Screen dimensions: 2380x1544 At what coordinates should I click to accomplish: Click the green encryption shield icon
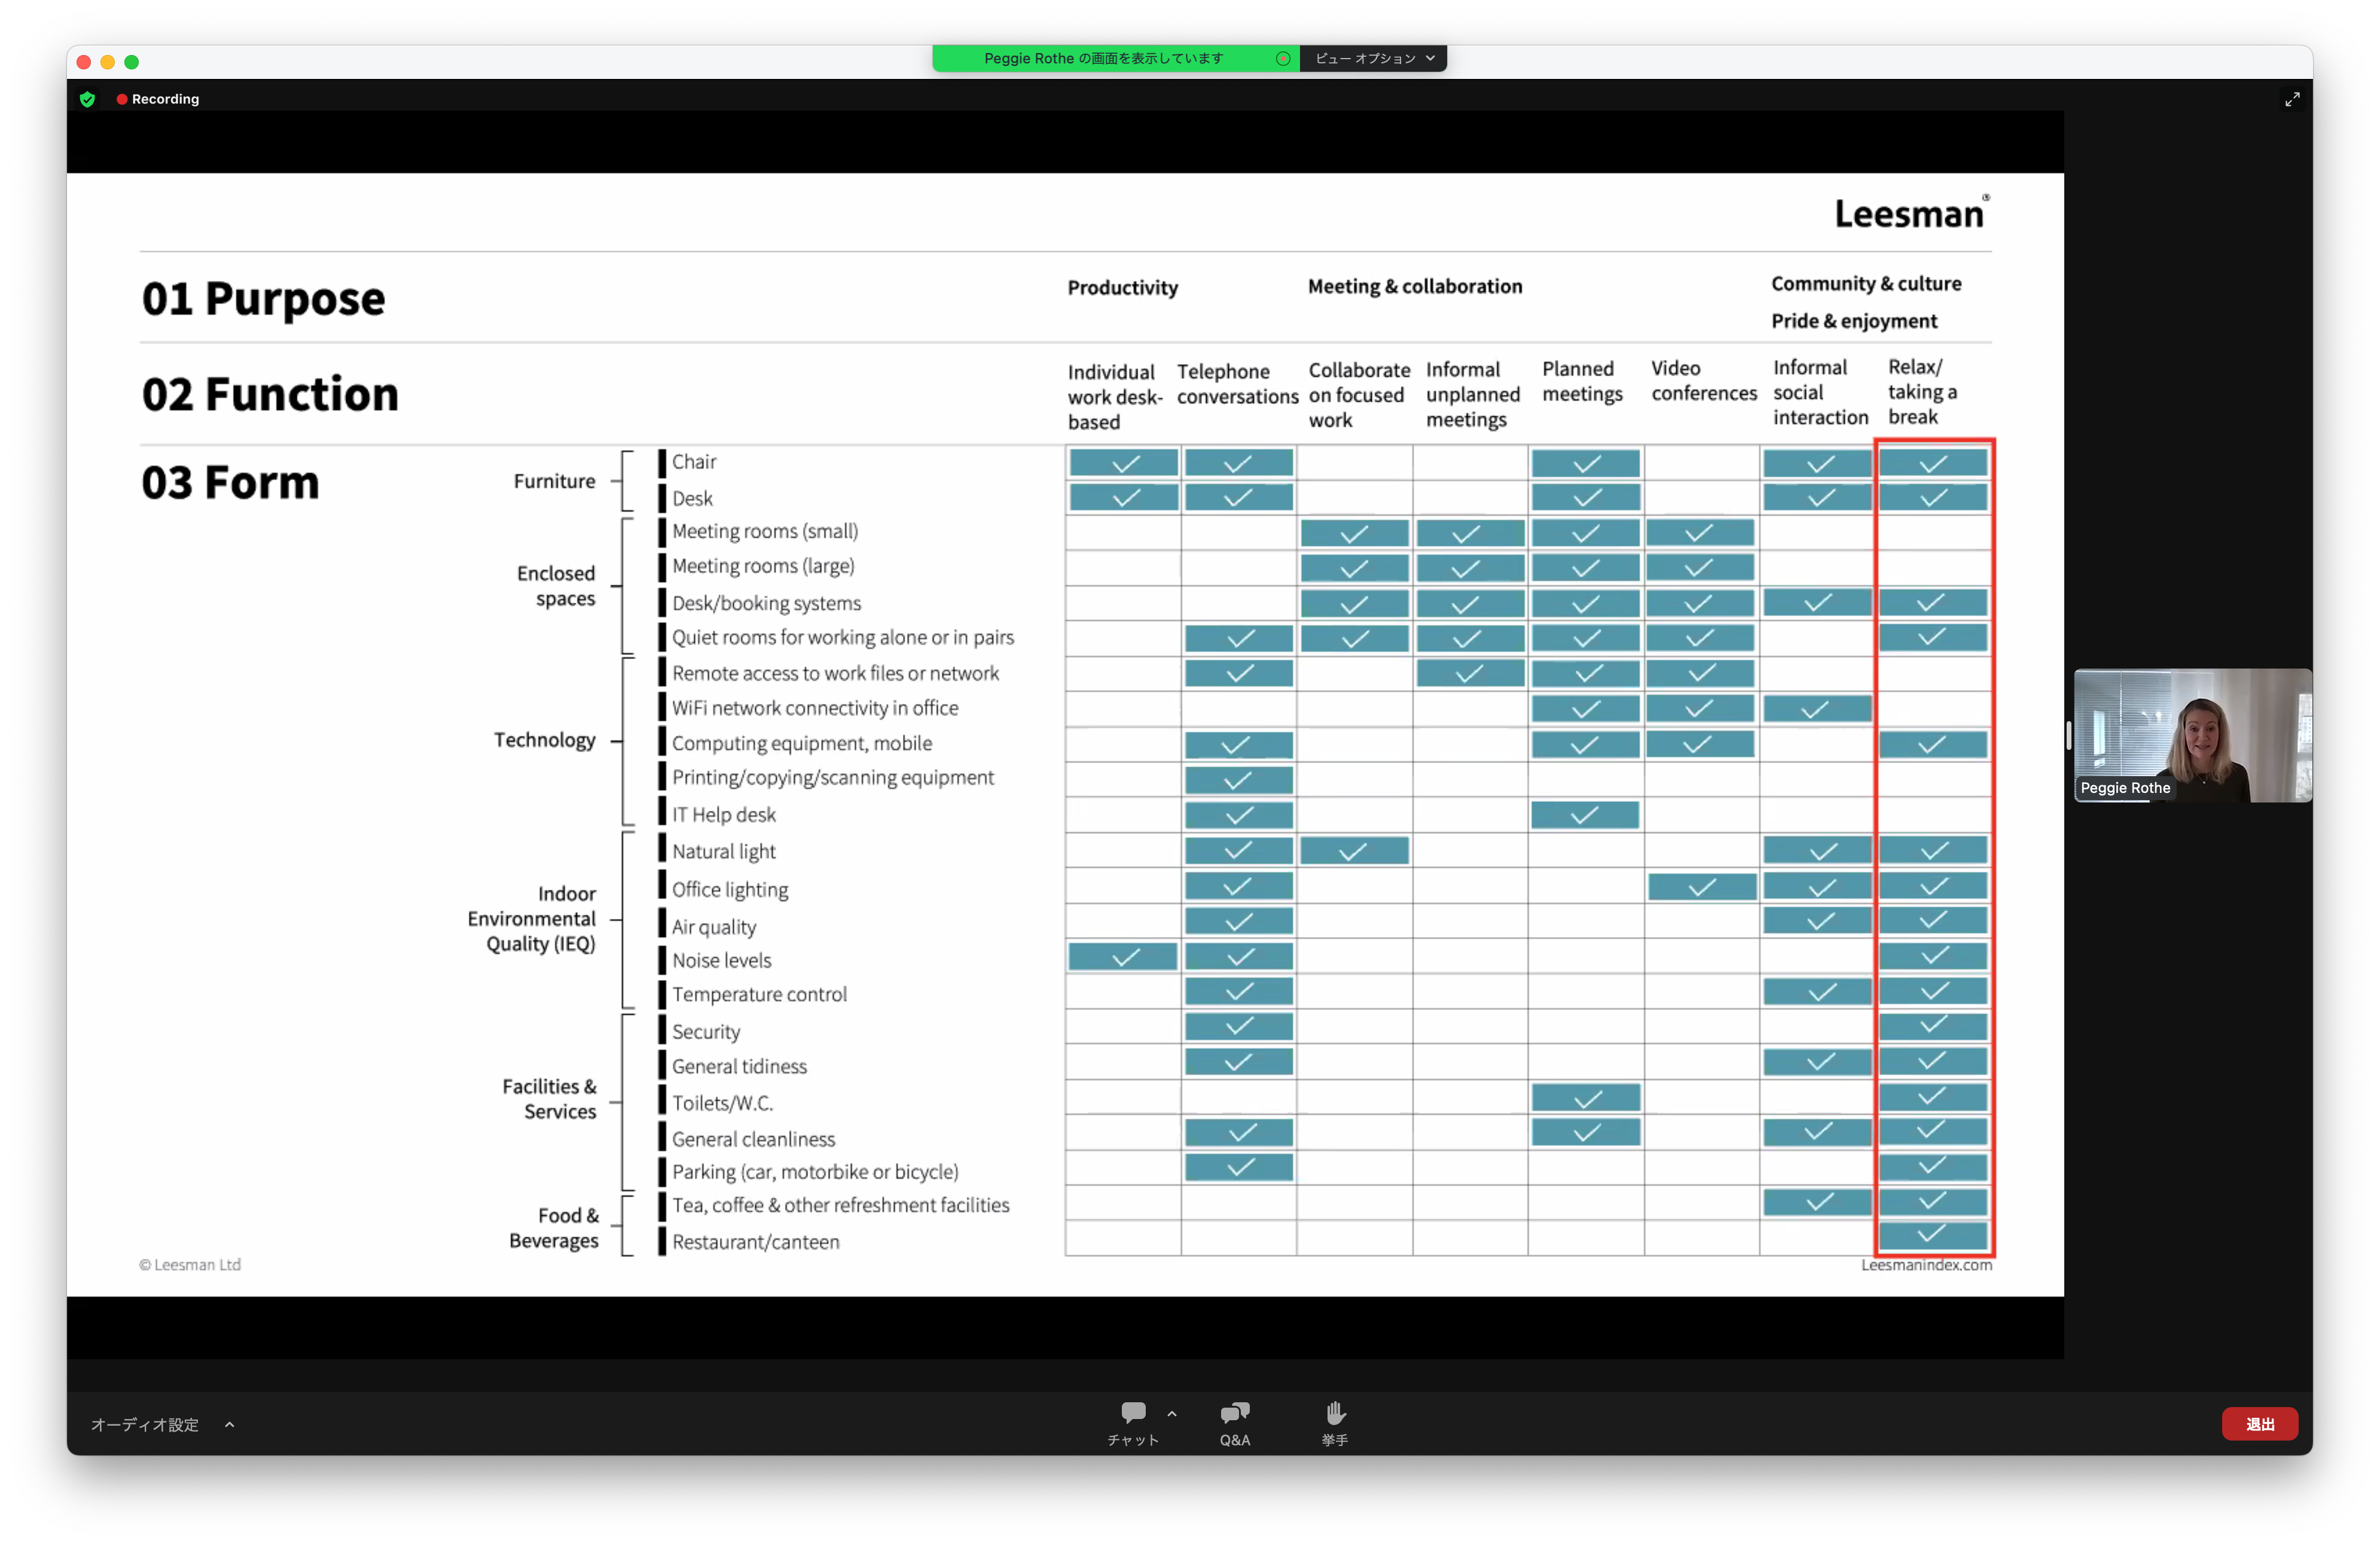click(x=88, y=99)
